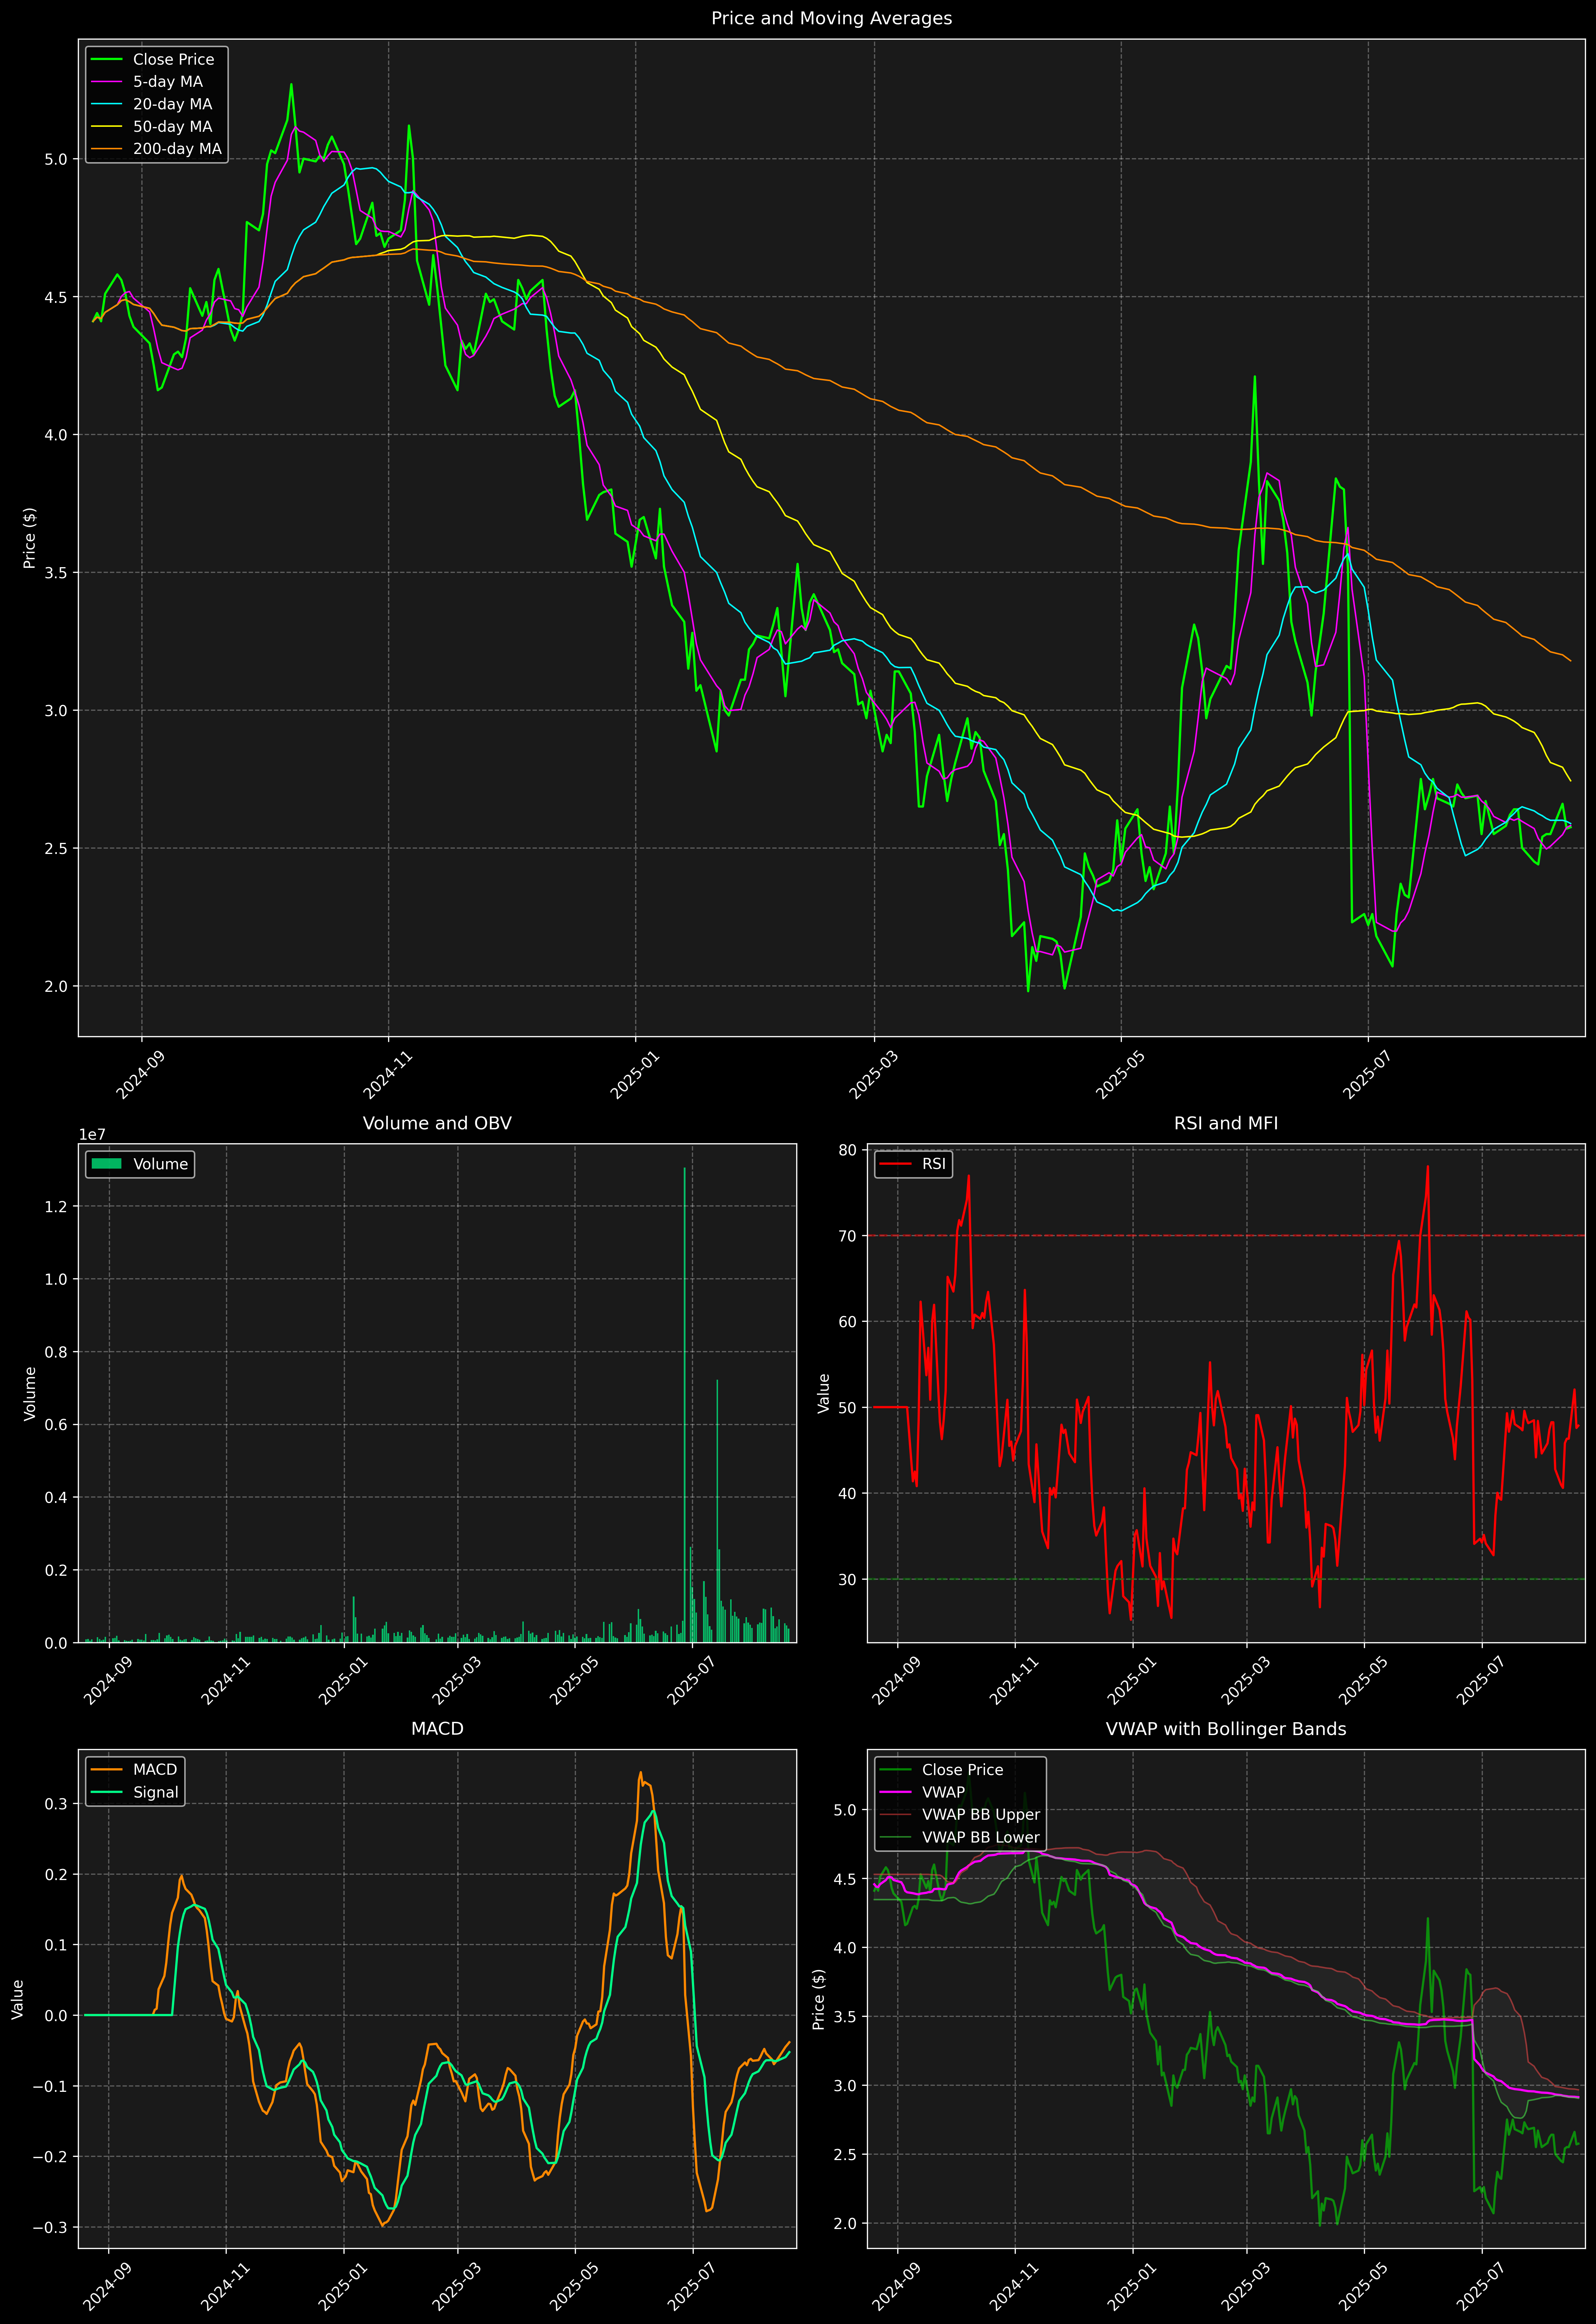
Task: Click the Price ($) axis label on main chart
Action: (x=30, y=538)
